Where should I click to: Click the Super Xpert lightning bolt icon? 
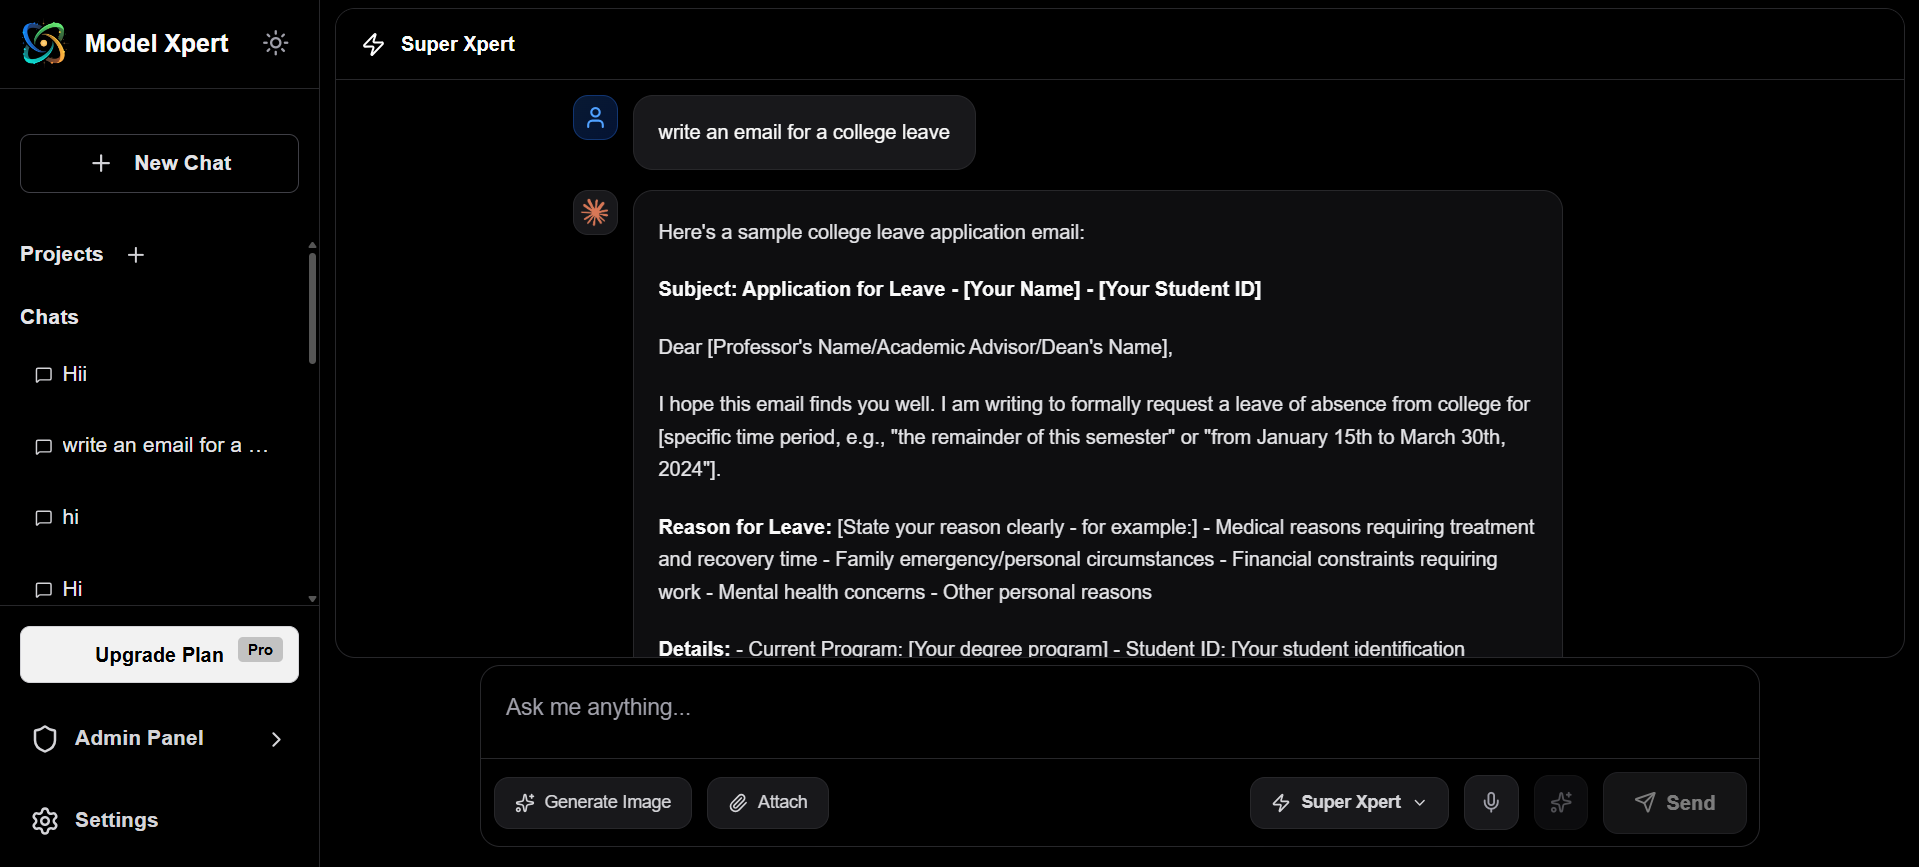pyautogui.click(x=372, y=44)
